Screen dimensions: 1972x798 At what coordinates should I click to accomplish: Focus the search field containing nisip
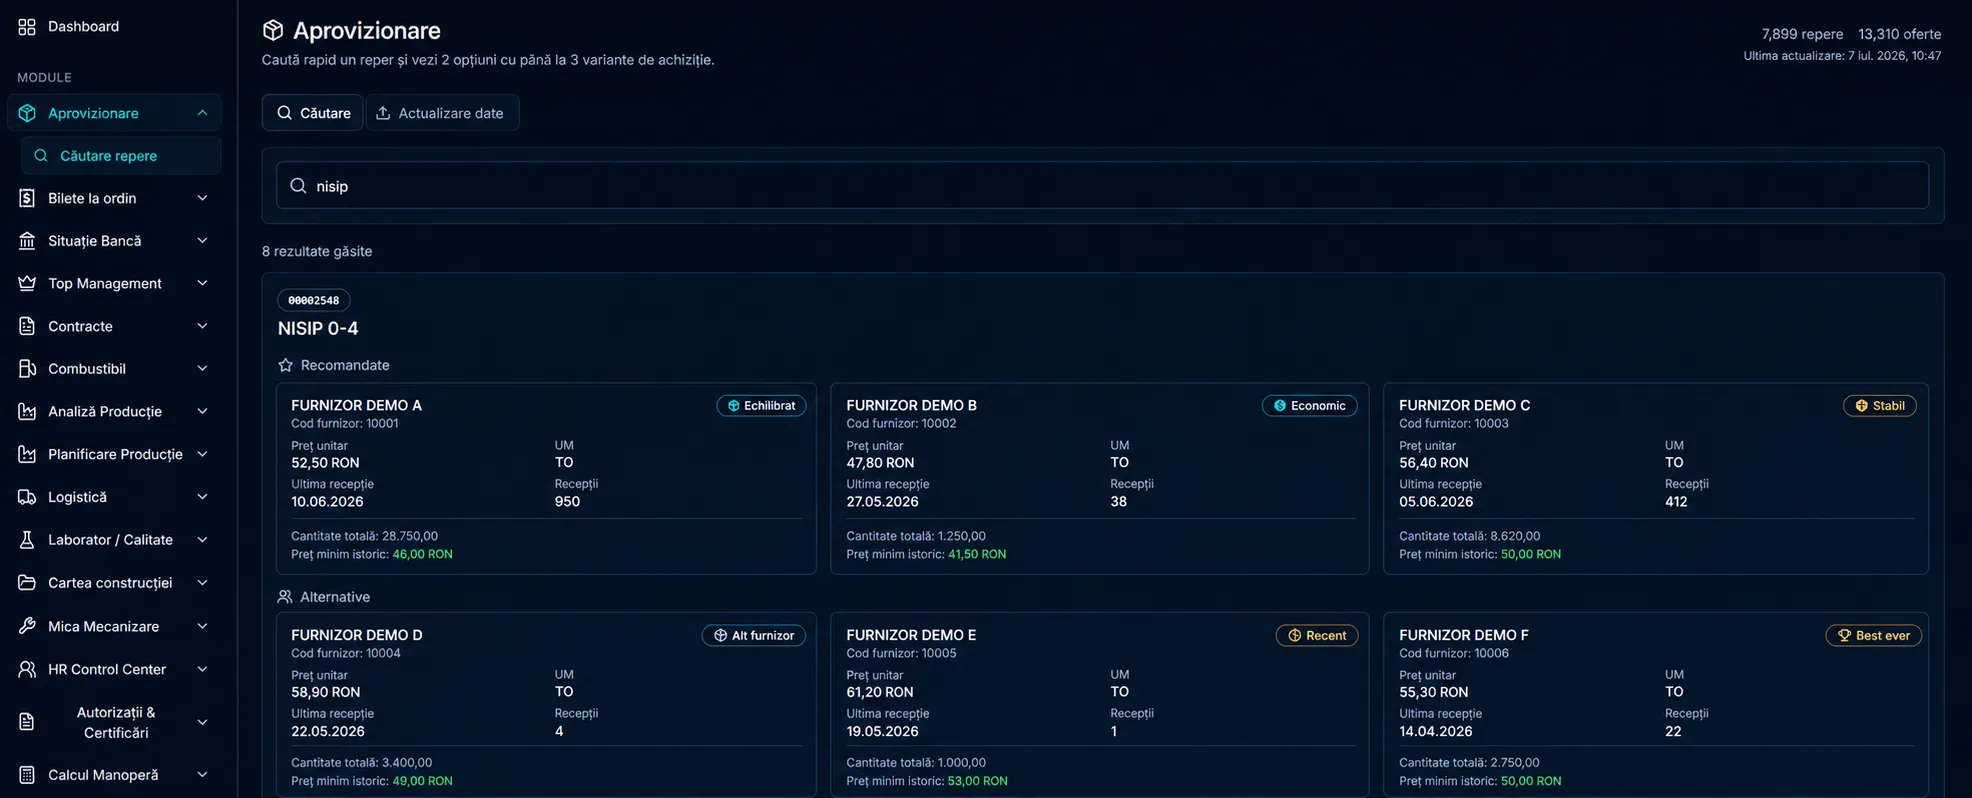1102,186
